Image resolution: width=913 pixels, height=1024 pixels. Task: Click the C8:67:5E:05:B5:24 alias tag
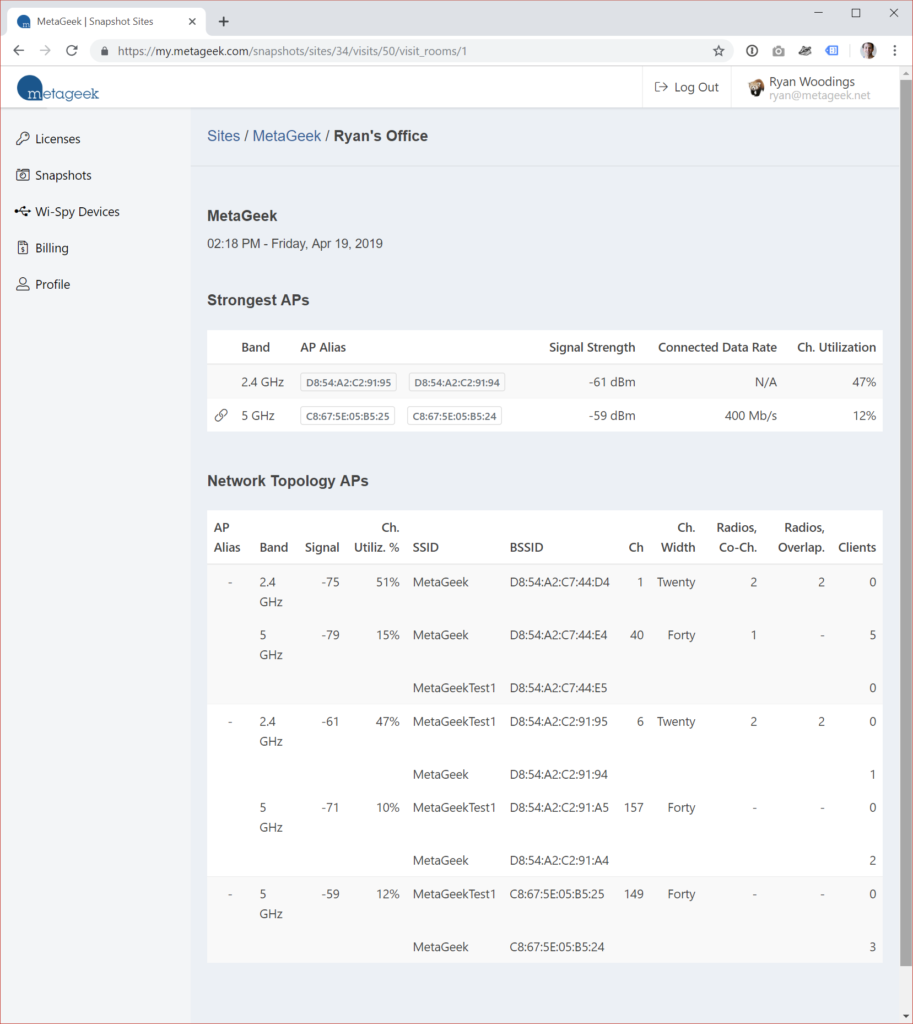pyautogui.click(x=455, y=415)
